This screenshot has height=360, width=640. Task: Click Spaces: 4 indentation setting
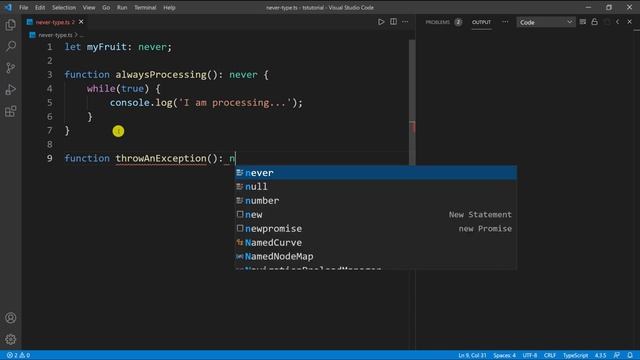point(504,355)
